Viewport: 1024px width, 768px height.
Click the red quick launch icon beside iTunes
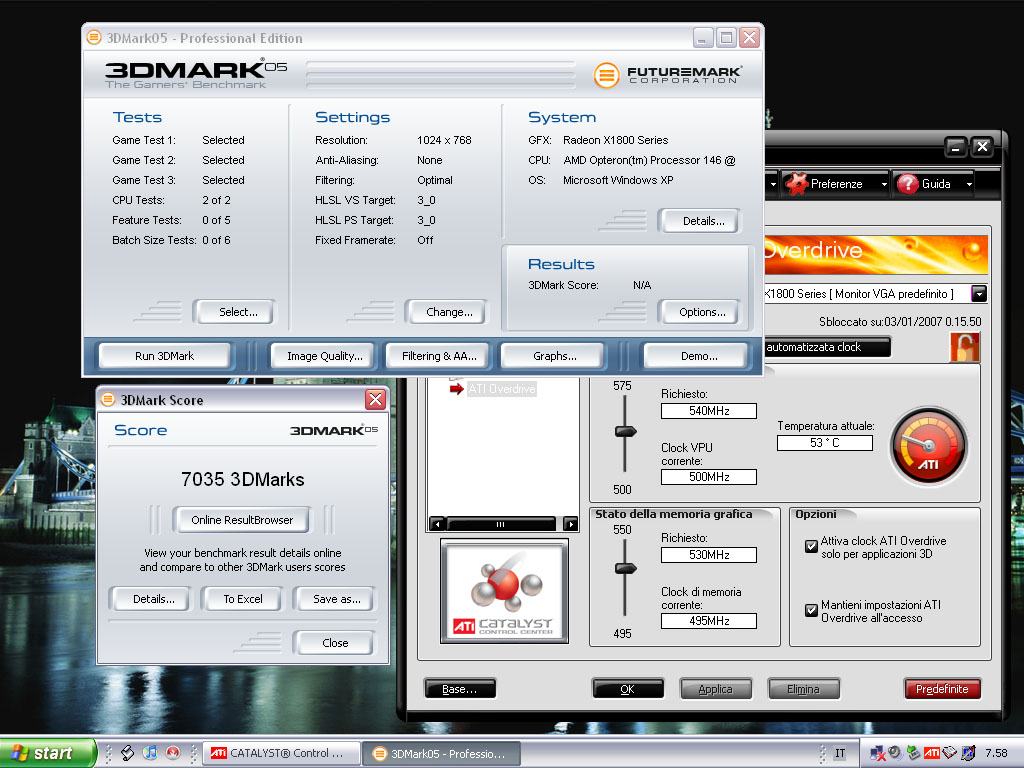(172, 753)
